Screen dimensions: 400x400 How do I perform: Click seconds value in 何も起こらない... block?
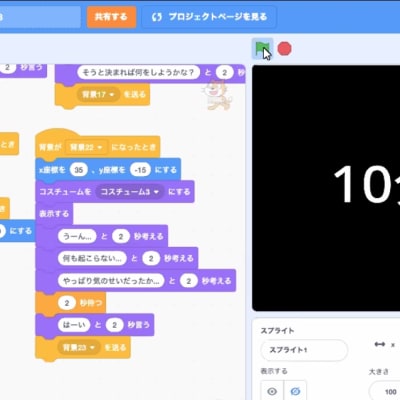[151, 258]
